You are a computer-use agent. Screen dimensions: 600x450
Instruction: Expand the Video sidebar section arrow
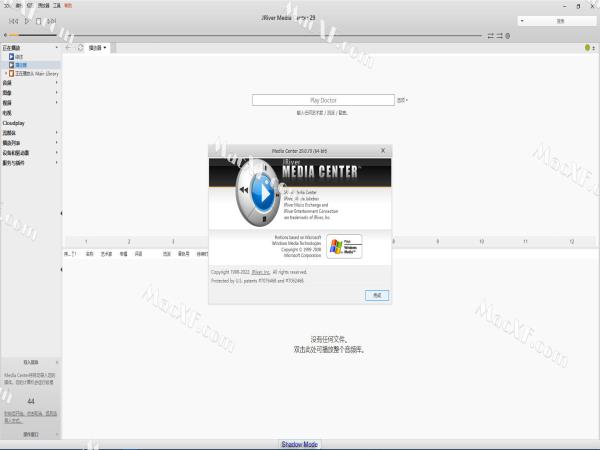coord(57,102)
